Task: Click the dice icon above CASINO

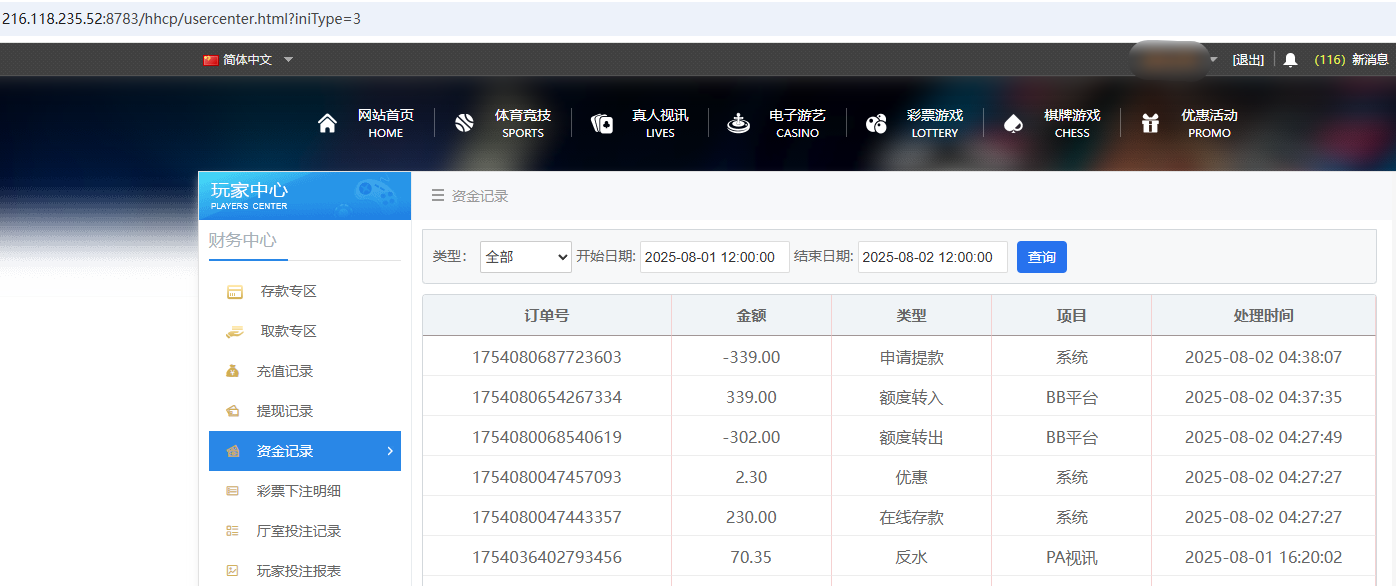Action: coord(738,122)
